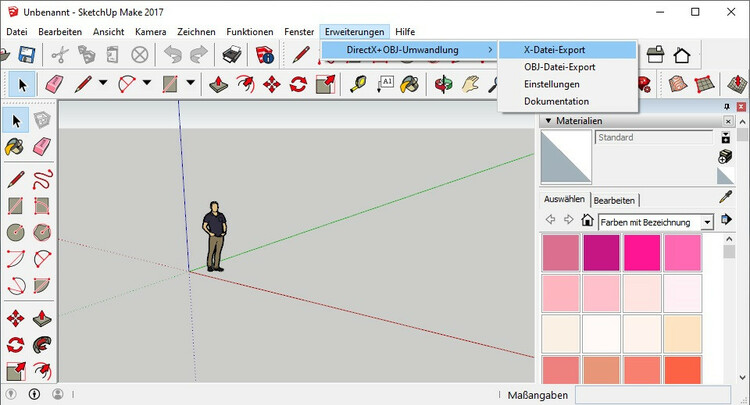
Task: Click the Erase (X circle) toolbar icon
Action: click(140, 55)
